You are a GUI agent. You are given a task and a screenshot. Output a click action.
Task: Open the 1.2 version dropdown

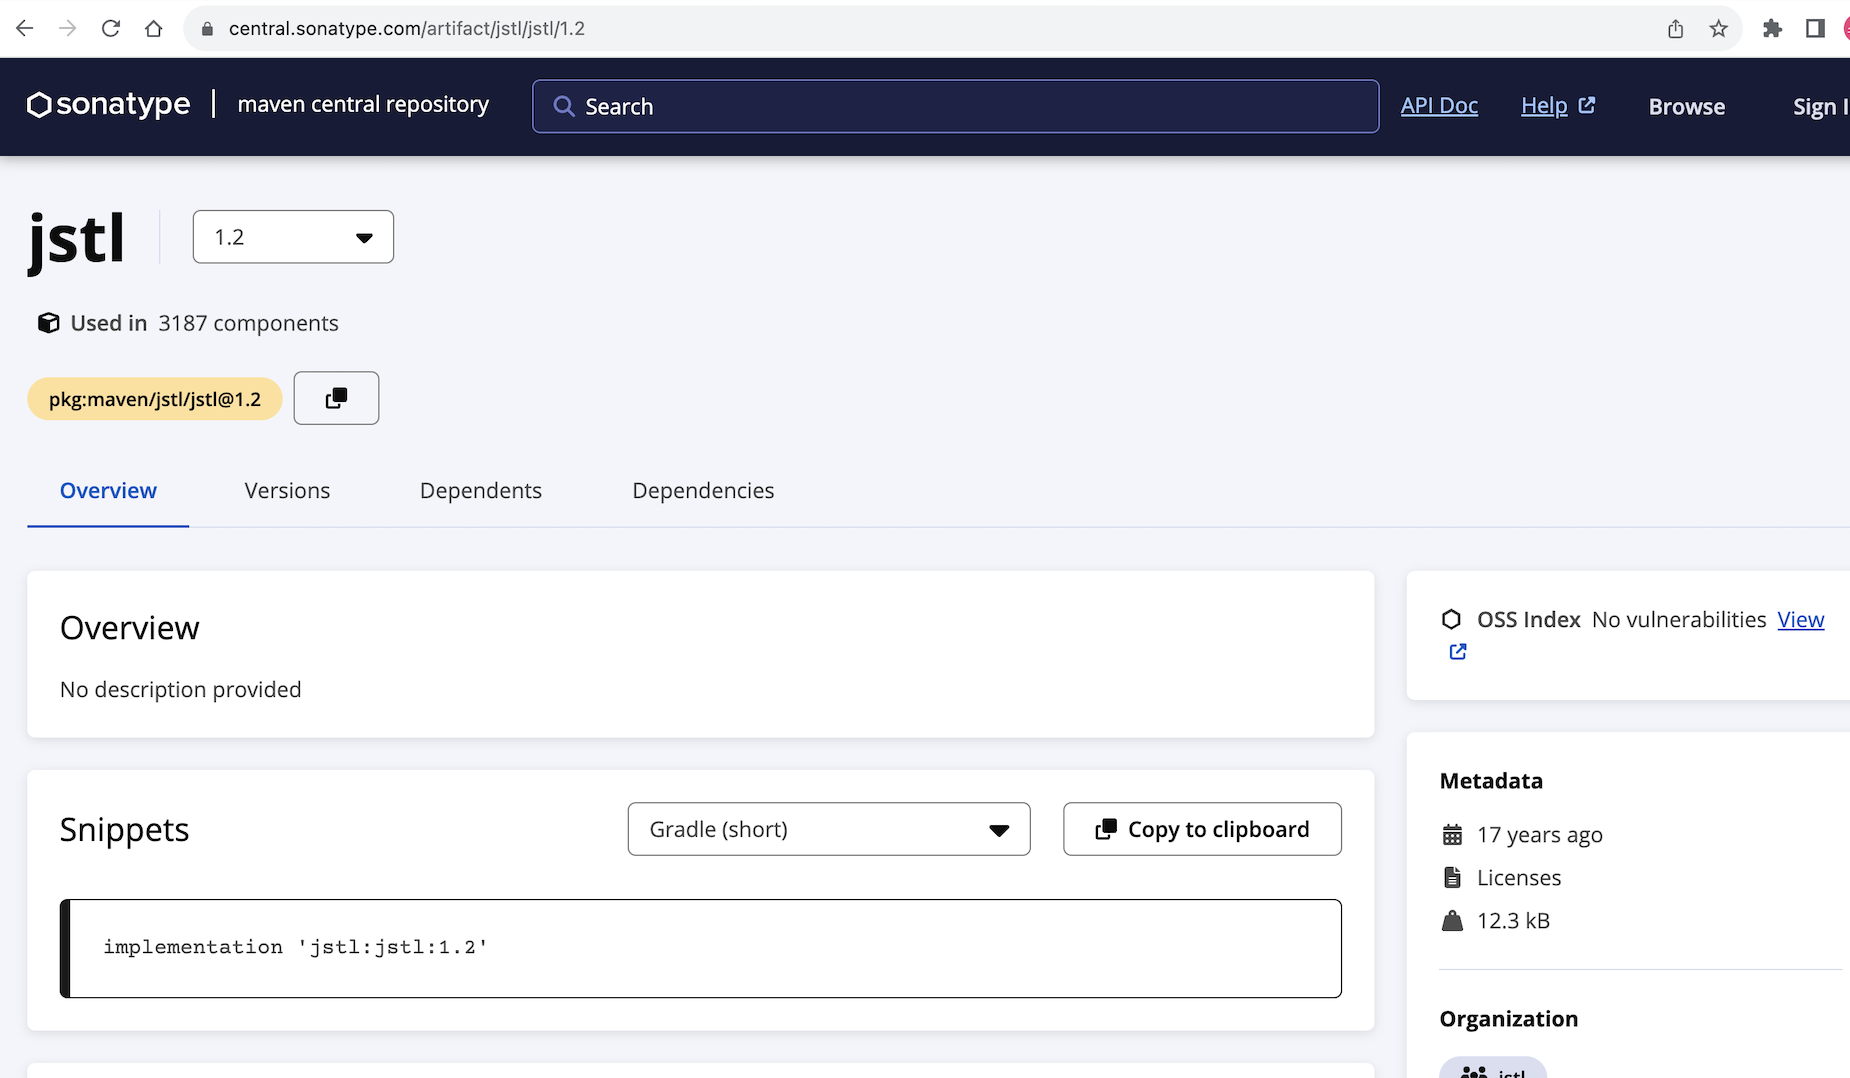(293, 237)
